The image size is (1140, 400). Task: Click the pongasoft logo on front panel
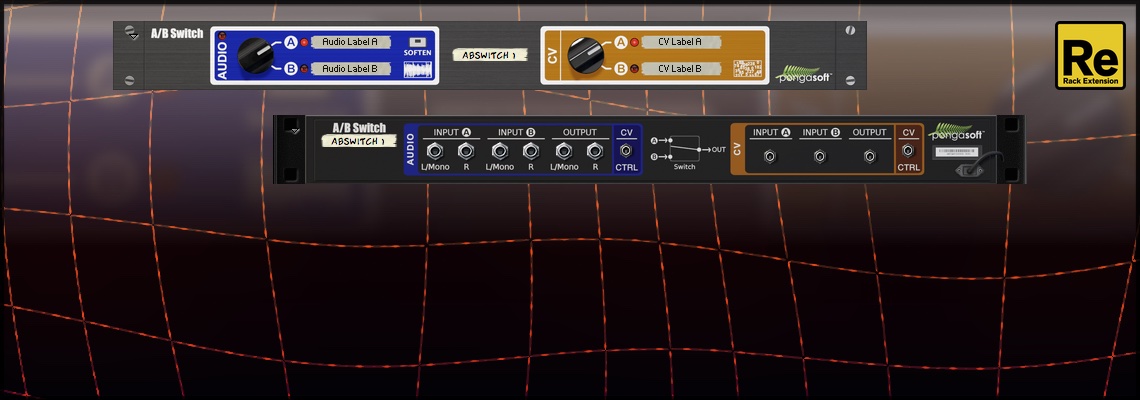coord(803,74)
